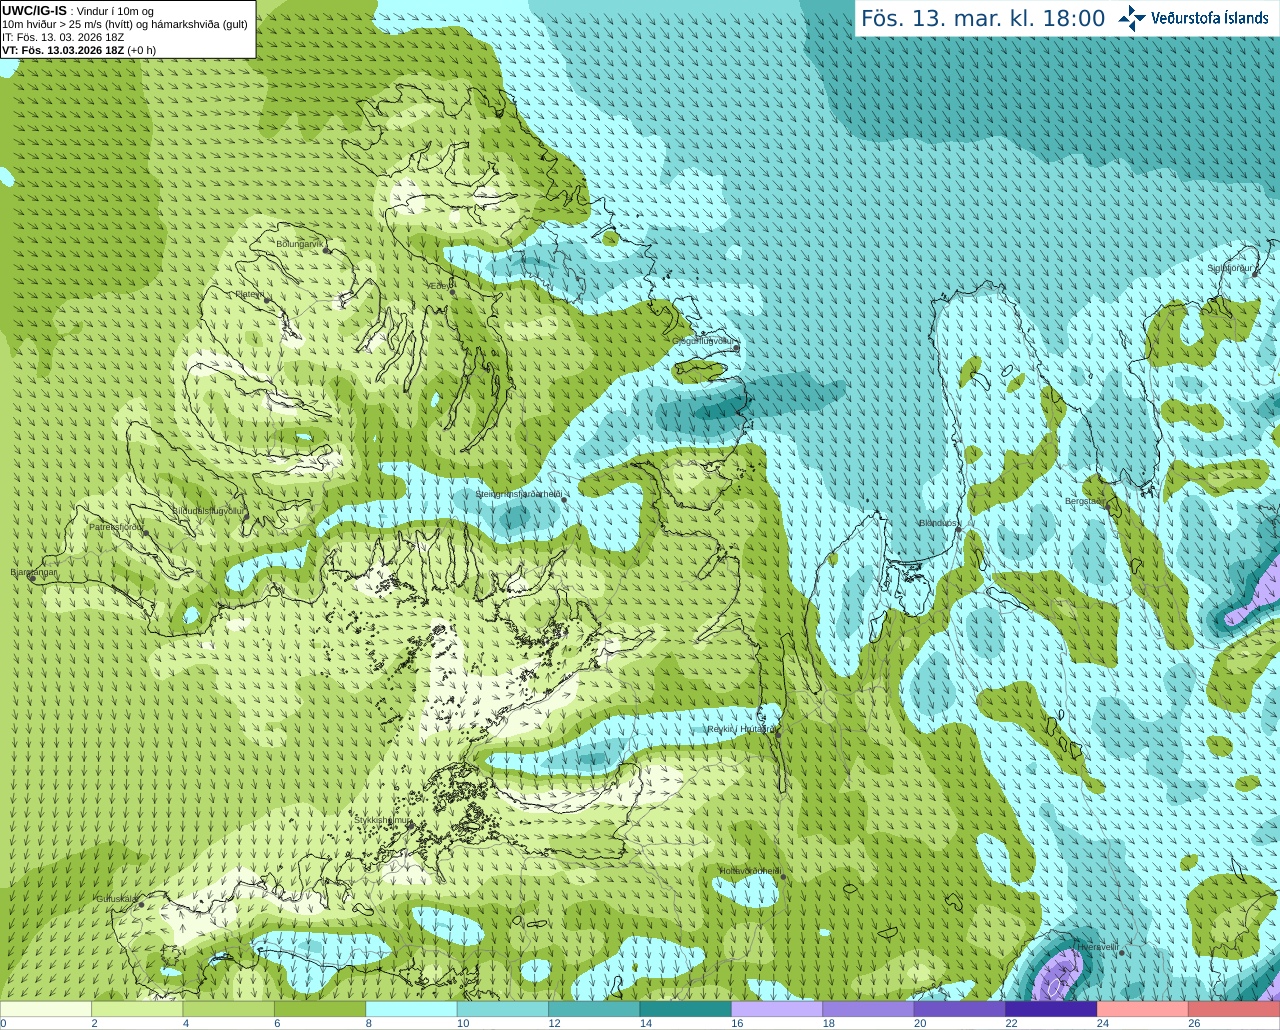Screen dimensions: 1280x1030
Task: Pick the 16–18 m/s lavender legend swatch
Action: (x=777, y=1009)
